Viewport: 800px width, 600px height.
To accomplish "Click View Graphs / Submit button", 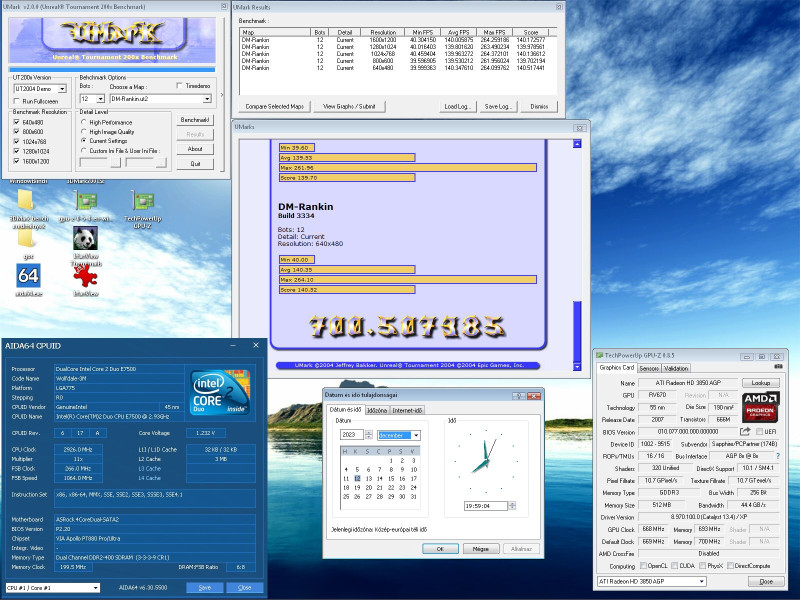I will click(x=349, y=106).
